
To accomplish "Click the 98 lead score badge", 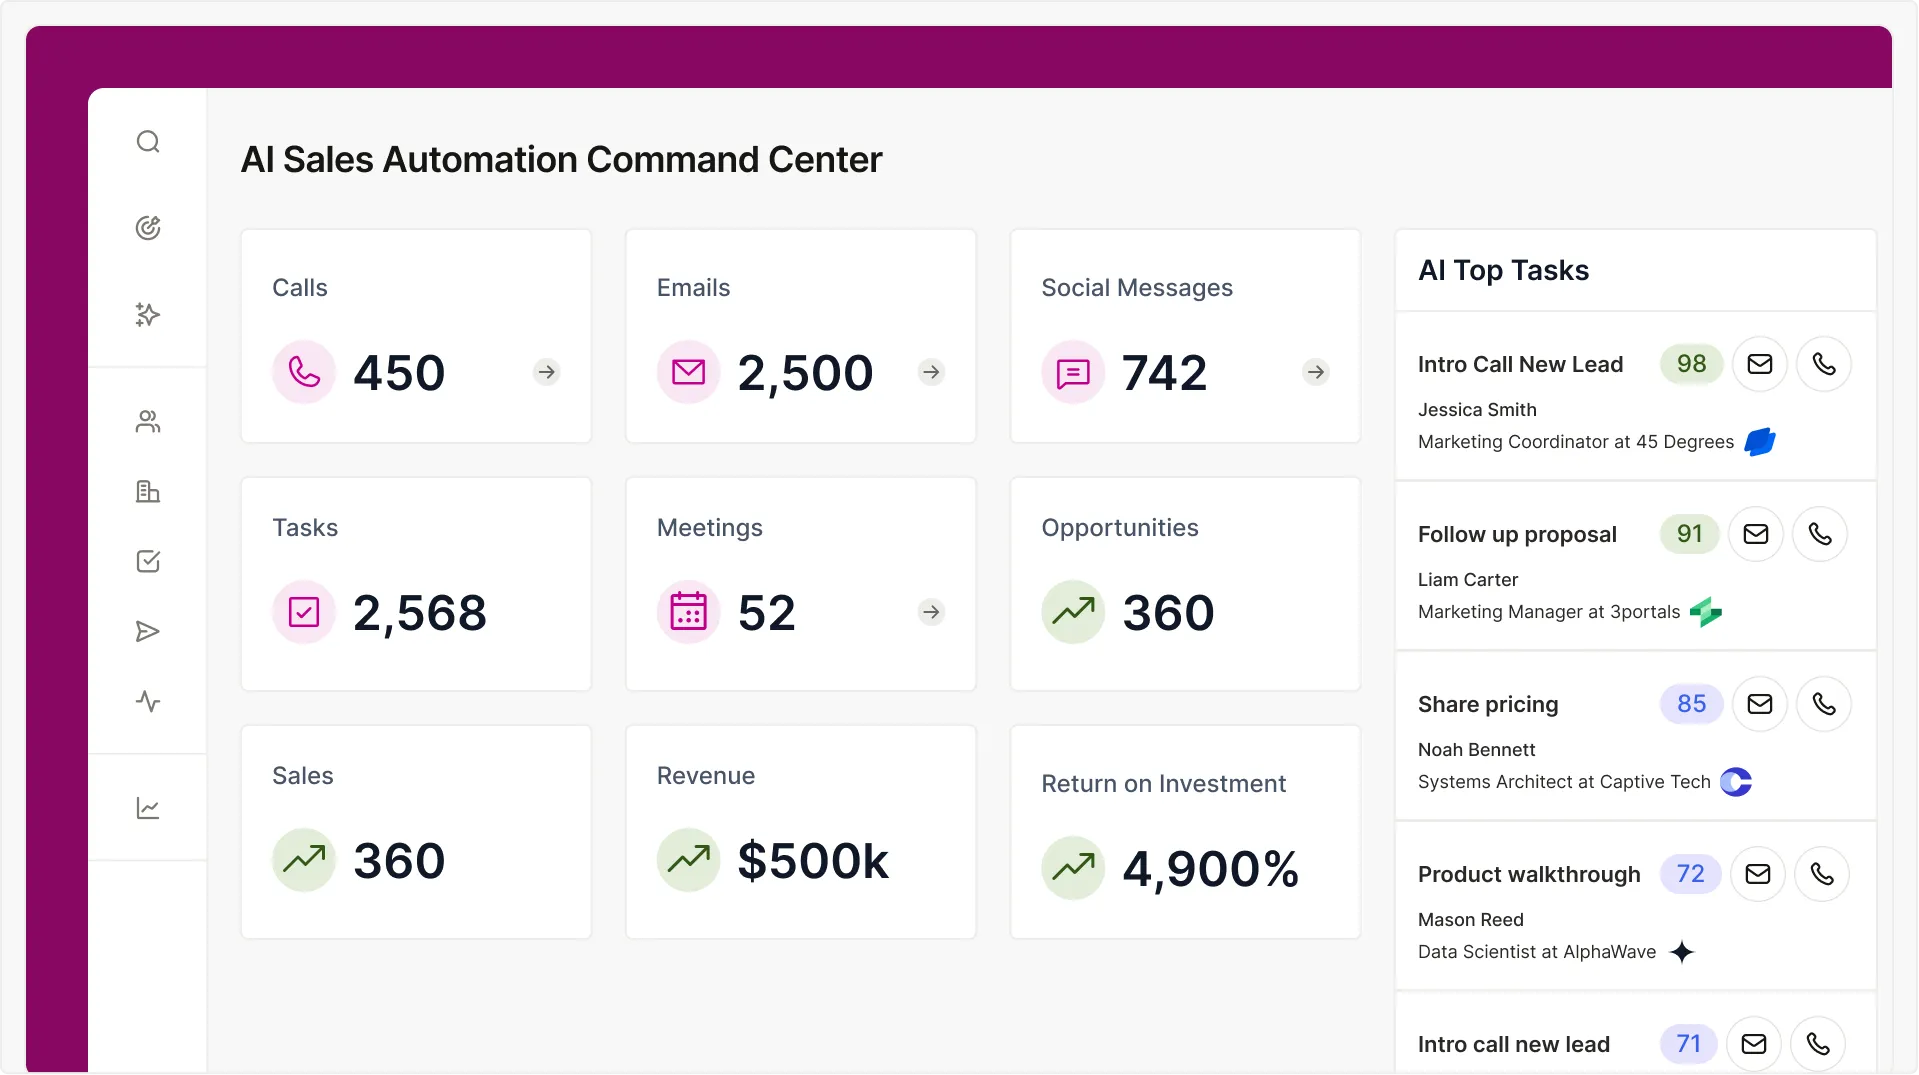I will click(1690, 363).
